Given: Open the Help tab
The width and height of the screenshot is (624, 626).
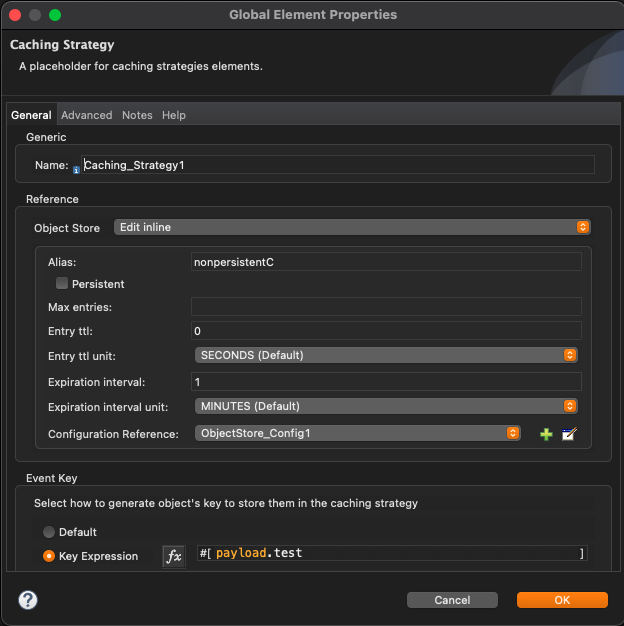Looking at the screenshot, I should click(x=174, y=115).
